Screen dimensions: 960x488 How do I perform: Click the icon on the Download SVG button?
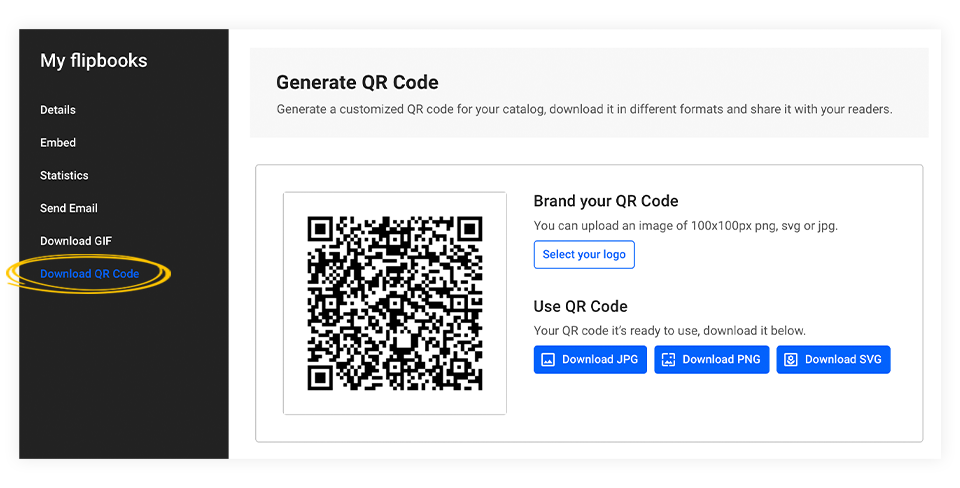point(791,360)
